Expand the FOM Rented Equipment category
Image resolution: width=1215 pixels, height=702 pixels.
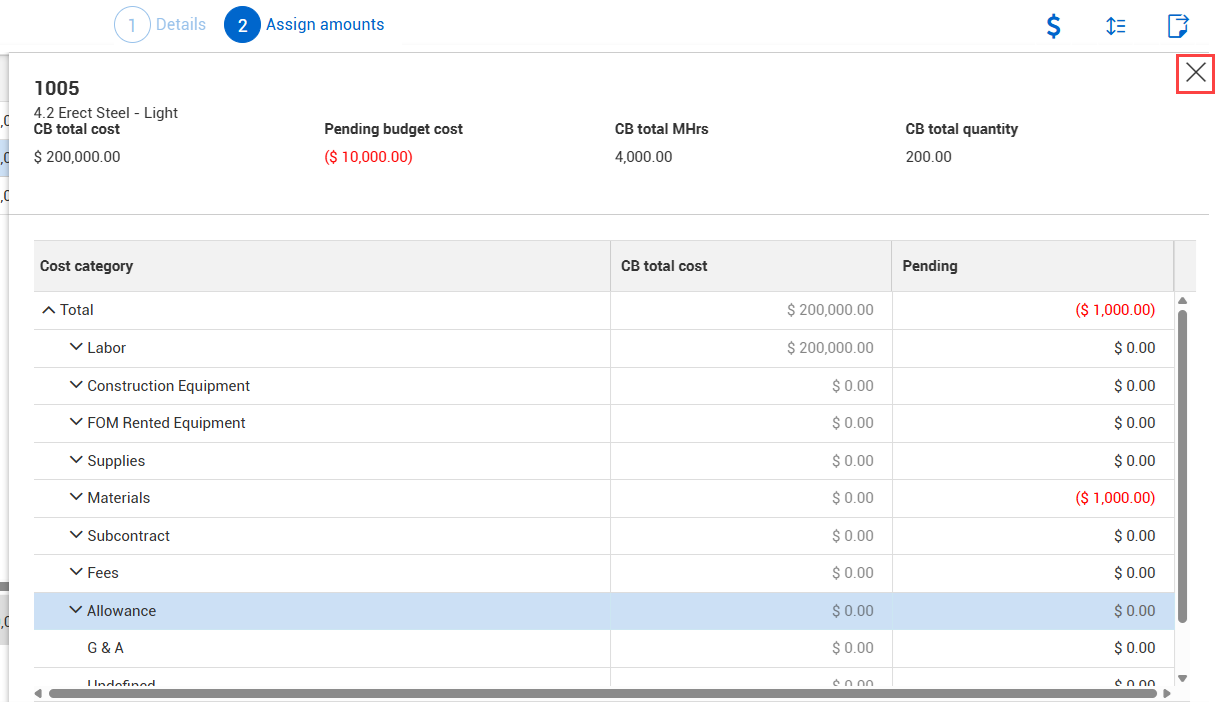[x=76, y=422]
